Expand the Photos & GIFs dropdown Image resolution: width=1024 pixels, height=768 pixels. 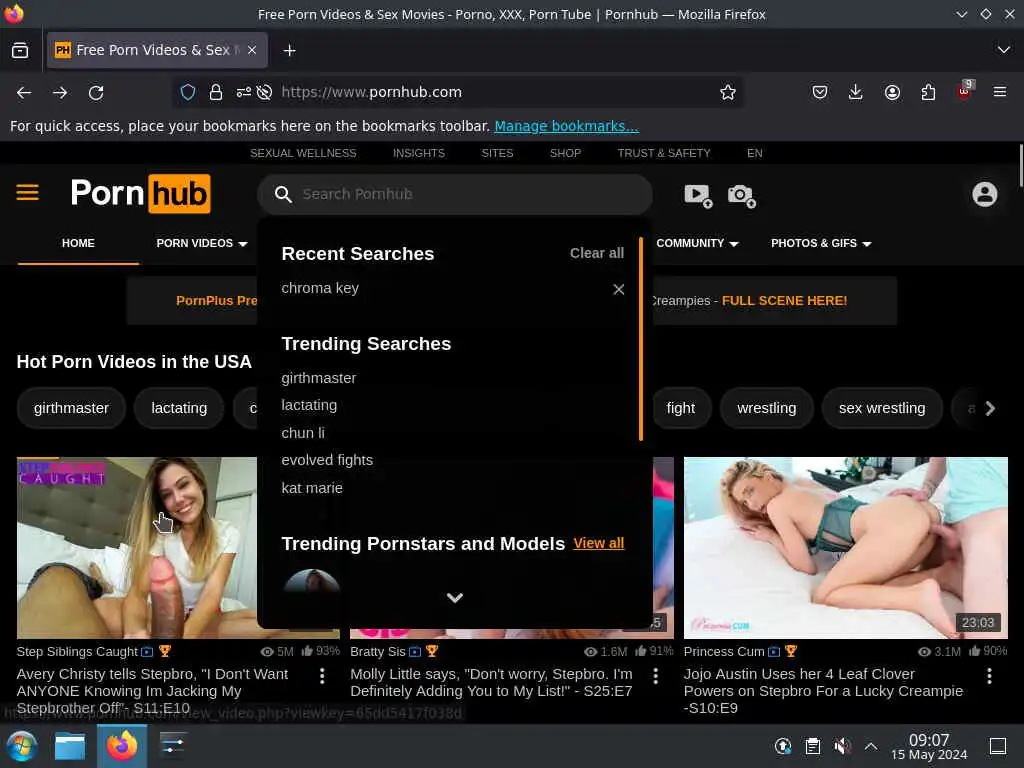click(x=821, y=243)
